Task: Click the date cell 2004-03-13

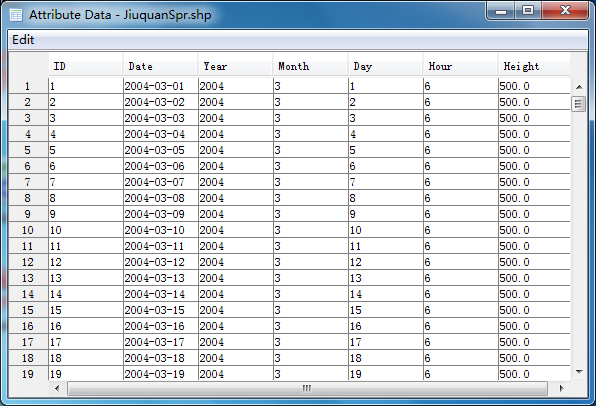Action: coord(161,278)
